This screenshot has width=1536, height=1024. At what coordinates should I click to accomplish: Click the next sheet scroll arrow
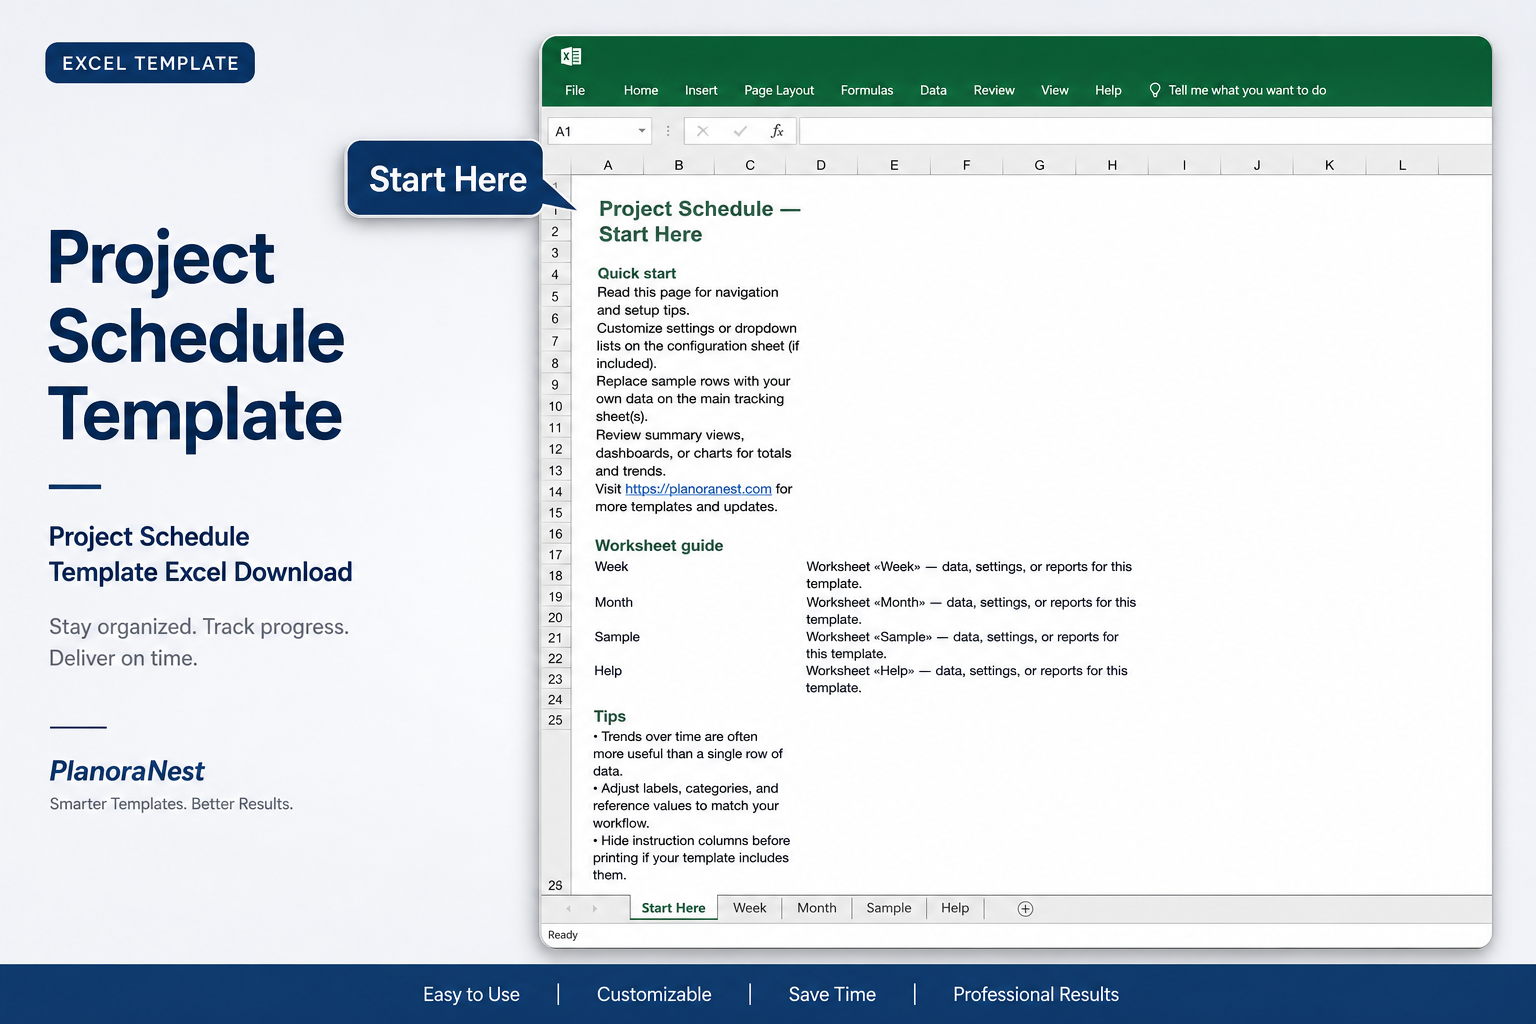coord(594,908)
